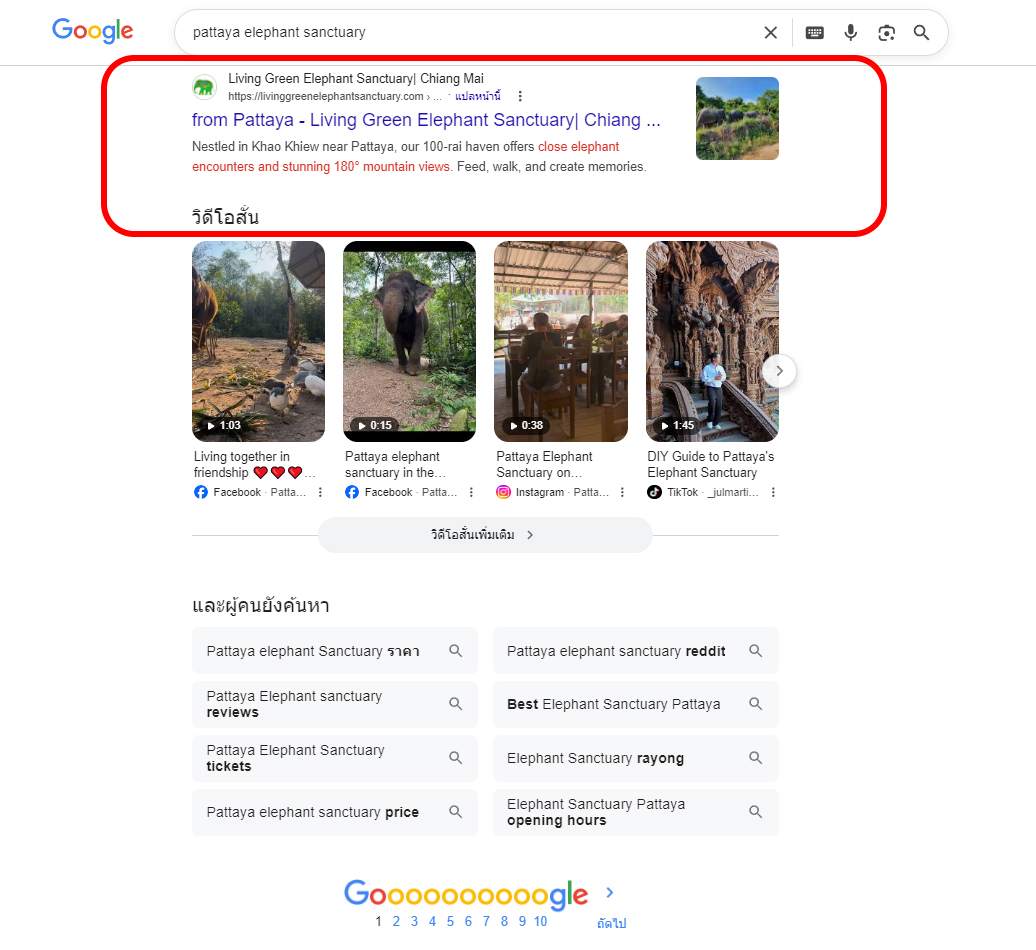1036x950 pixels.
Task: Jump to results page 10
Action: click(540, 921)
